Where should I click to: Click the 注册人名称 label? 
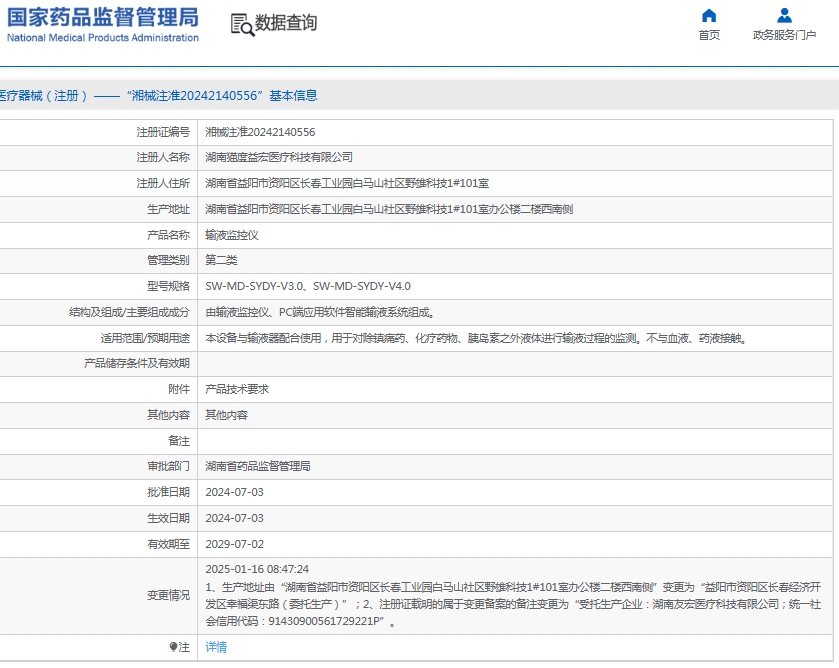pos(163,157)
